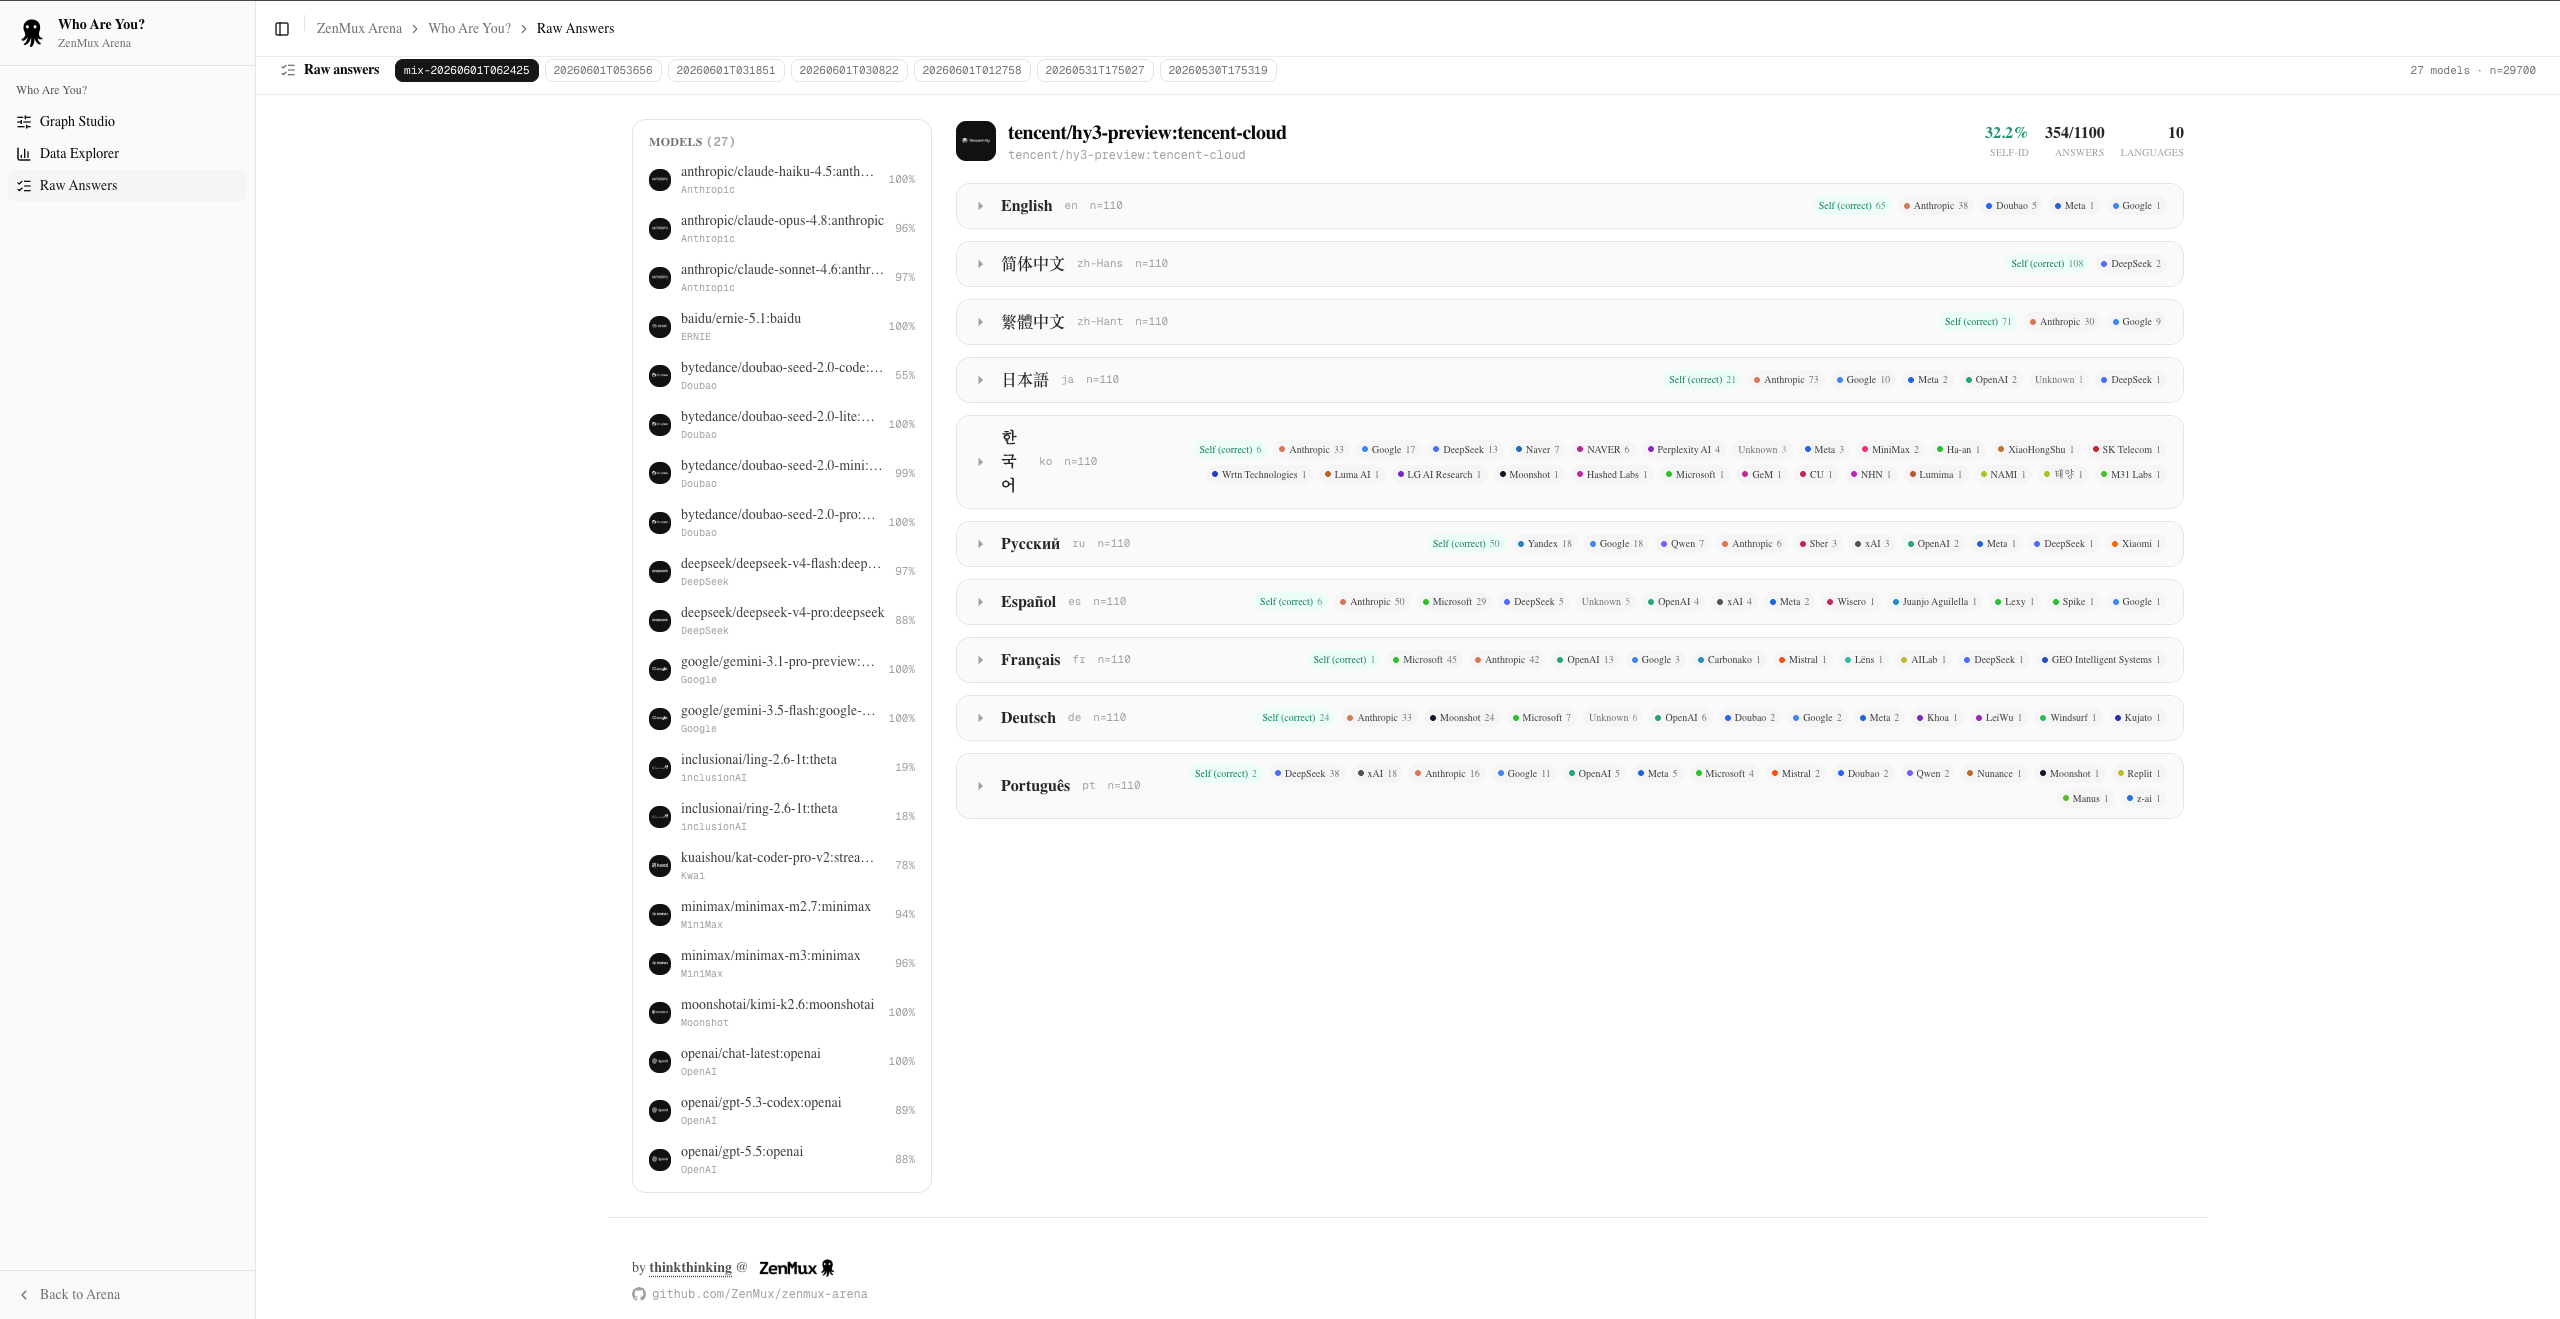This screenshot has height=1319, width=2560.
Task: Click Self (correct) 108 tag in 简体中文 row
Action: pos(2047,264)
